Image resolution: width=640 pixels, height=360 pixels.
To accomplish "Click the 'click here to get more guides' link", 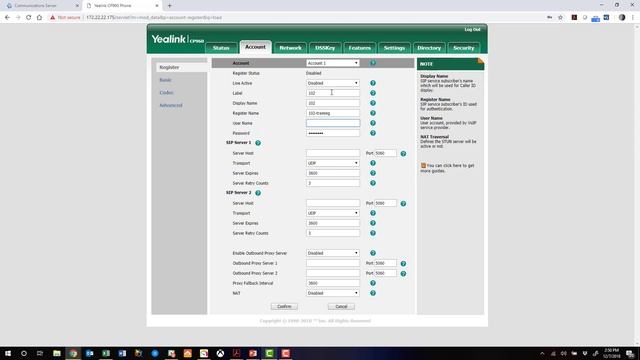I will (448, 168).
